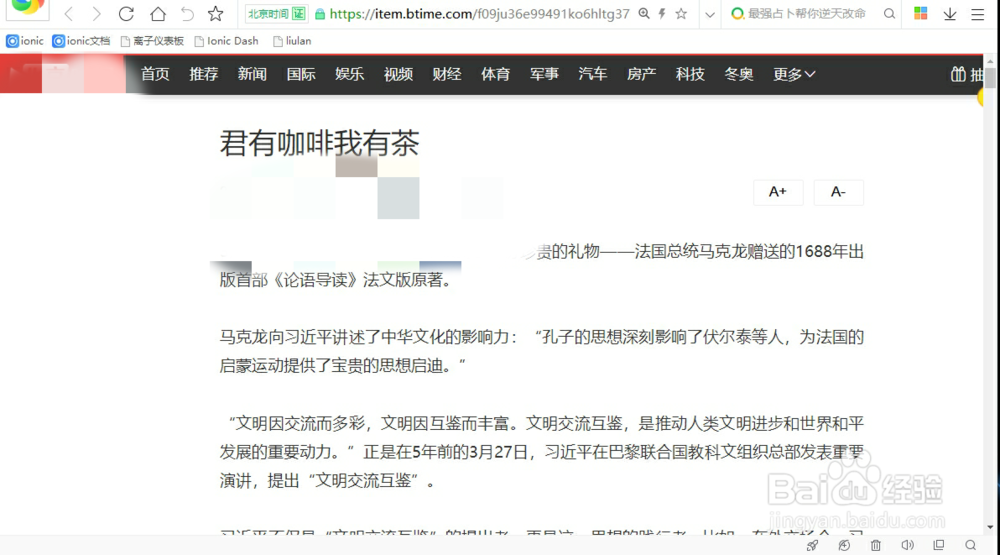Viewport: 1000px width, 555px height.
Task: Click the lightning speed mode icon
Action: (x=662, y=13)
